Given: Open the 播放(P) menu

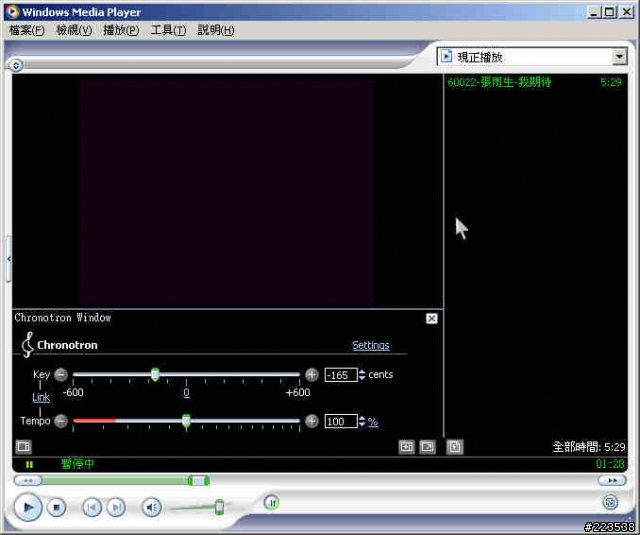Looking at the screenshot, I should tap(121, 30).
